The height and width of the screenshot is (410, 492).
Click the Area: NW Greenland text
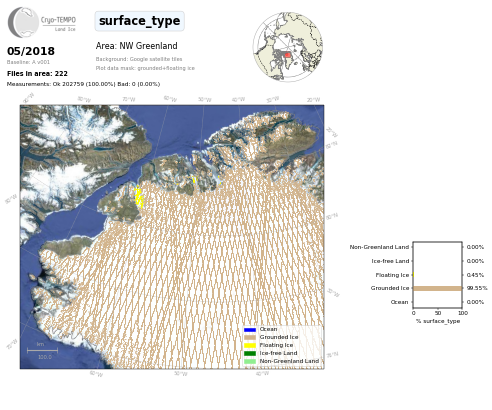[136, 46]
